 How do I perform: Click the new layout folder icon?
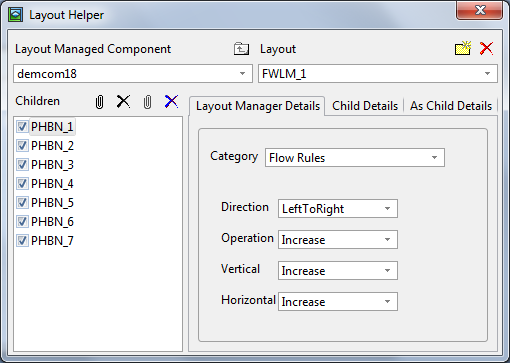click(463, 48)
